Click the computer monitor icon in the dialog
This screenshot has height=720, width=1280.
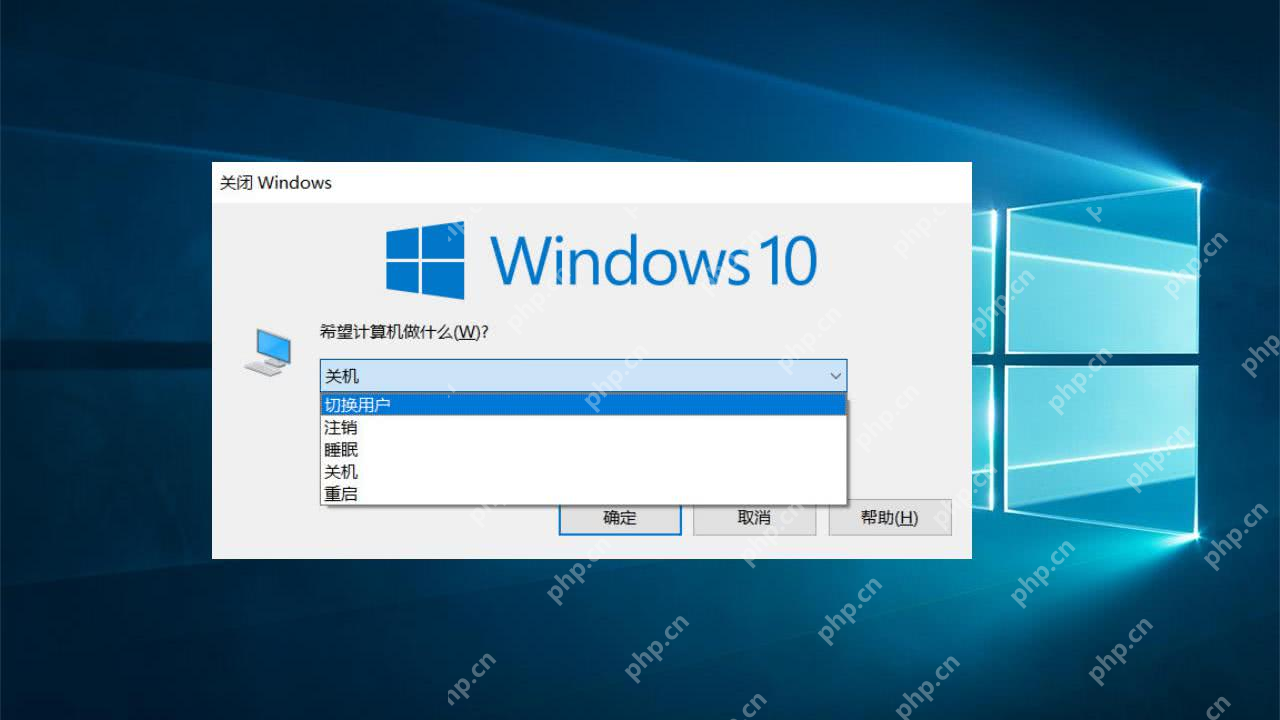(267, 353)
